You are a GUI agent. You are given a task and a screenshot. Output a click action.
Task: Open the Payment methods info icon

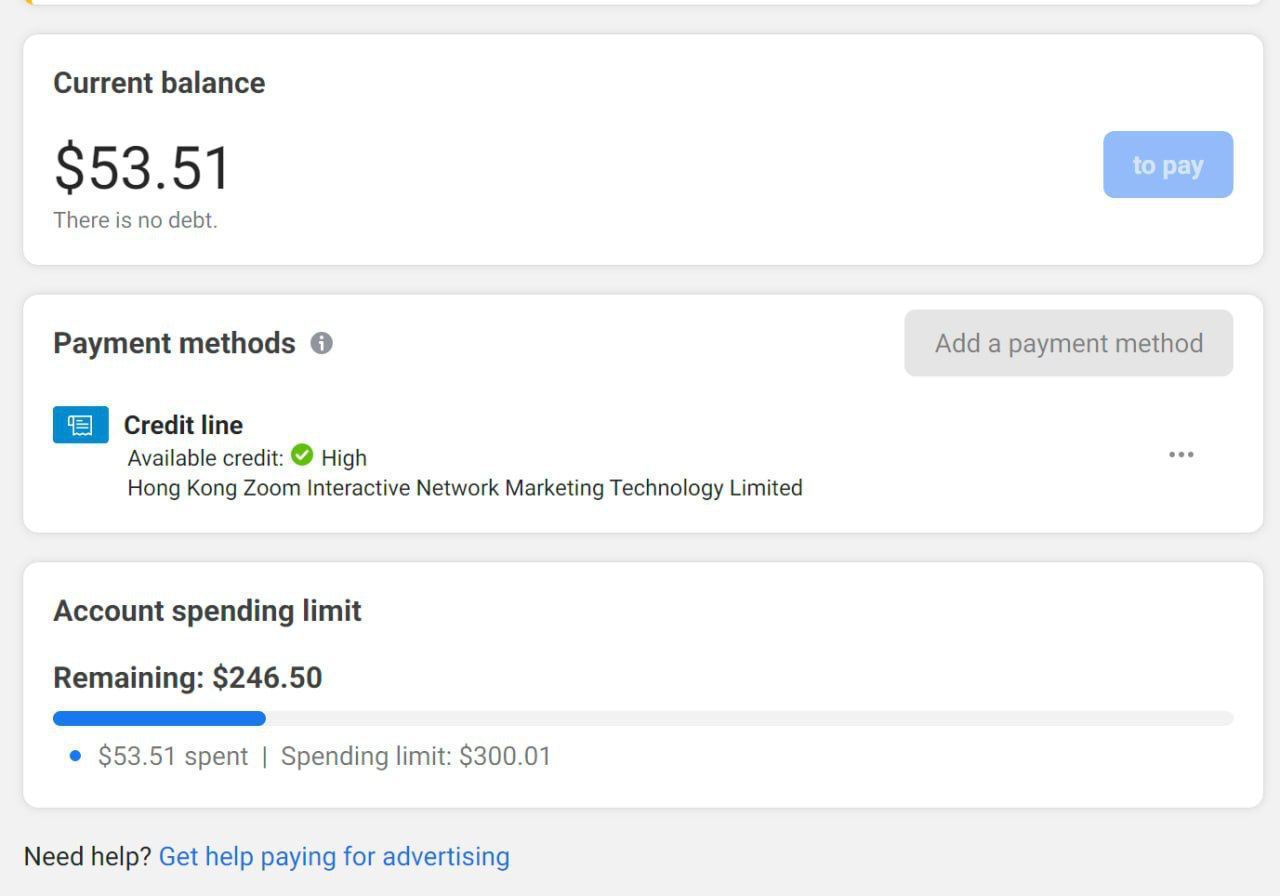[x=321, y=343]
